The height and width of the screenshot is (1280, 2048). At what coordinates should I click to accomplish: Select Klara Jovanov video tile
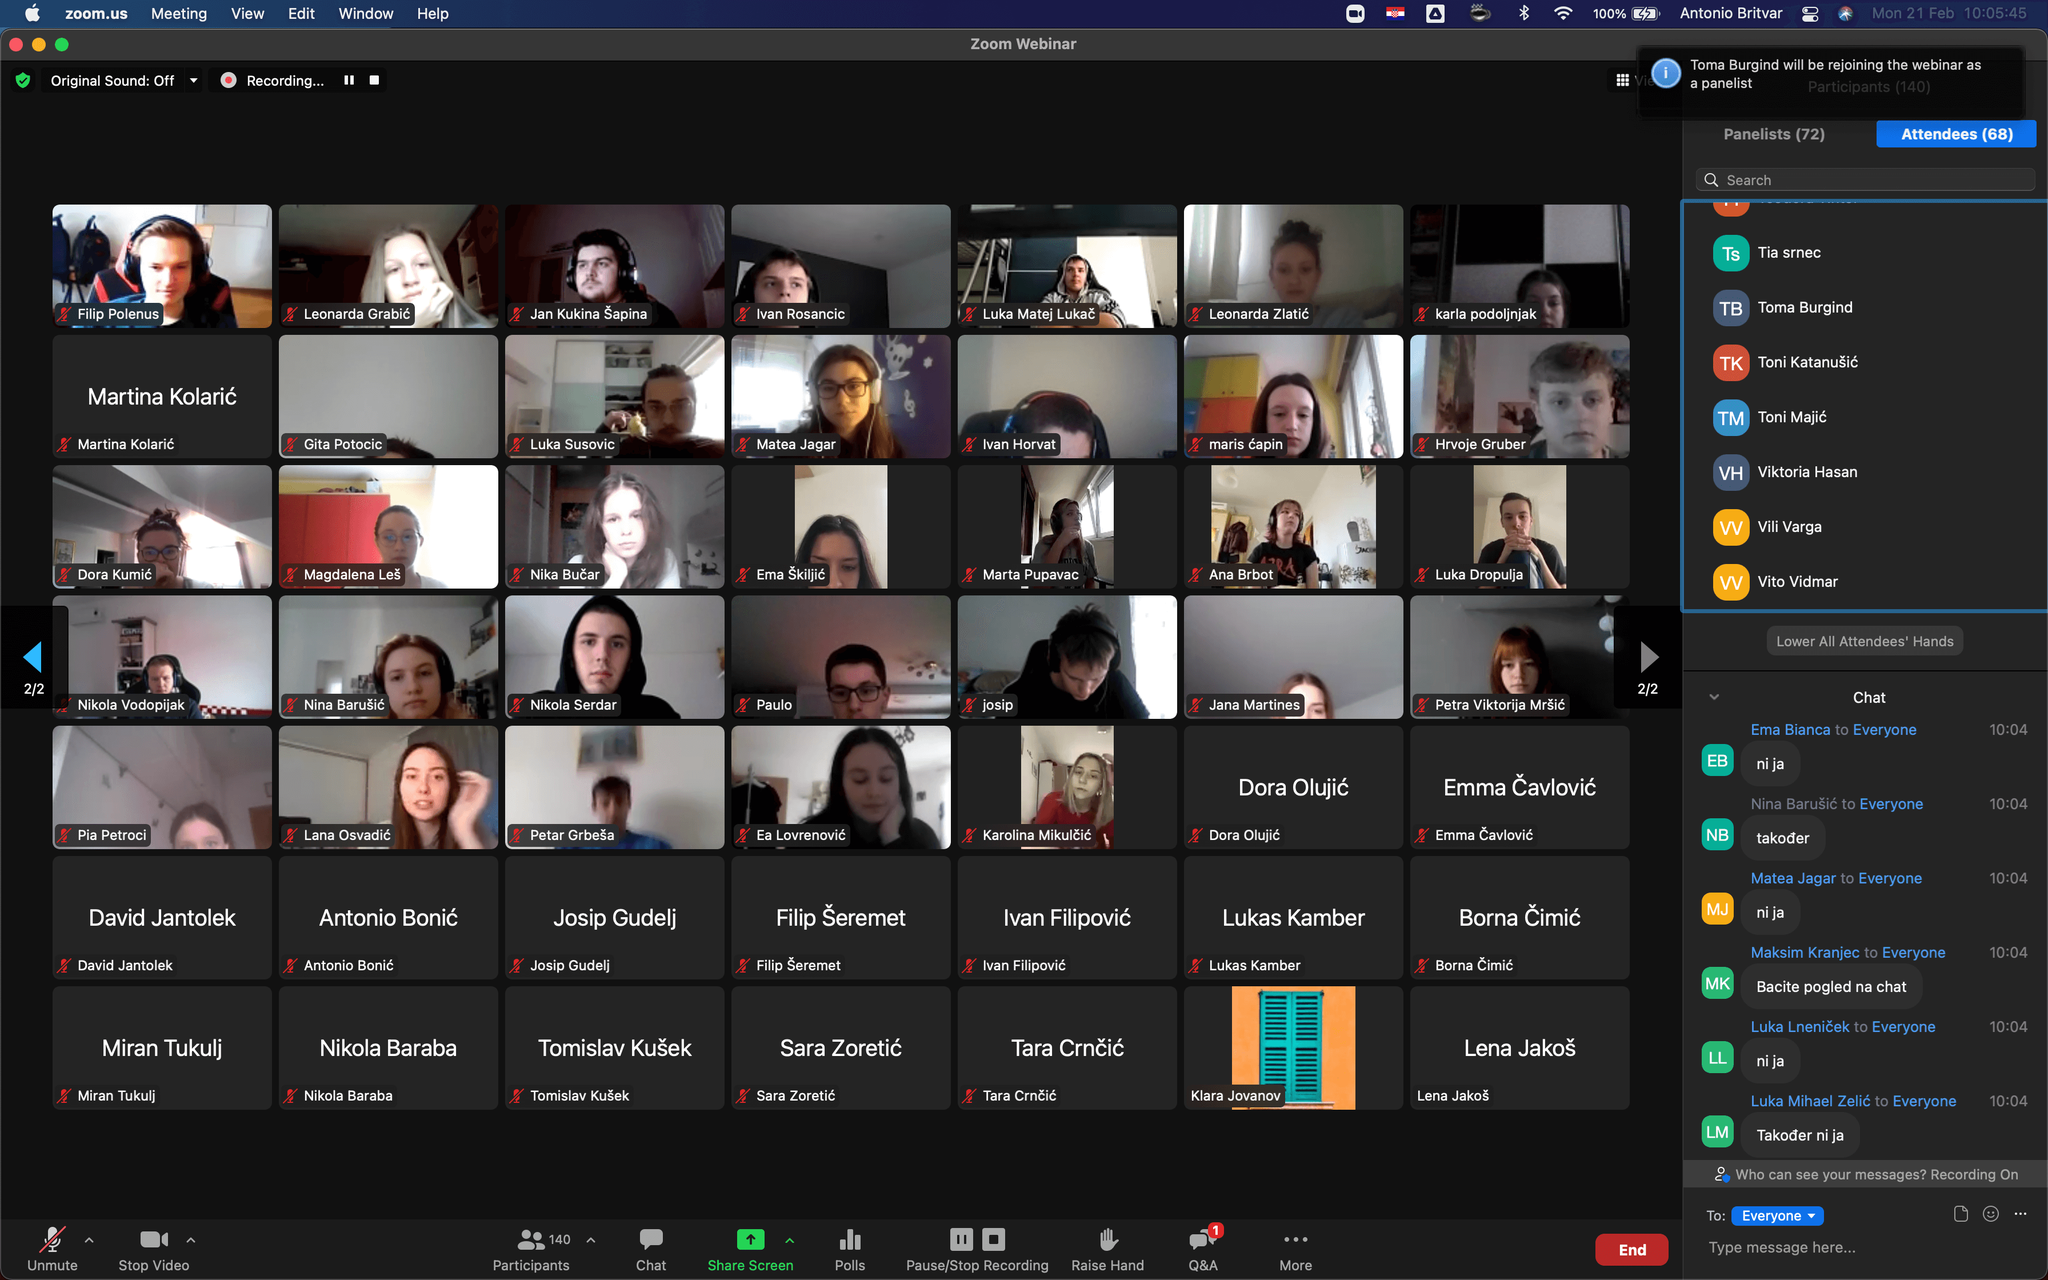pos(1293,1048)
